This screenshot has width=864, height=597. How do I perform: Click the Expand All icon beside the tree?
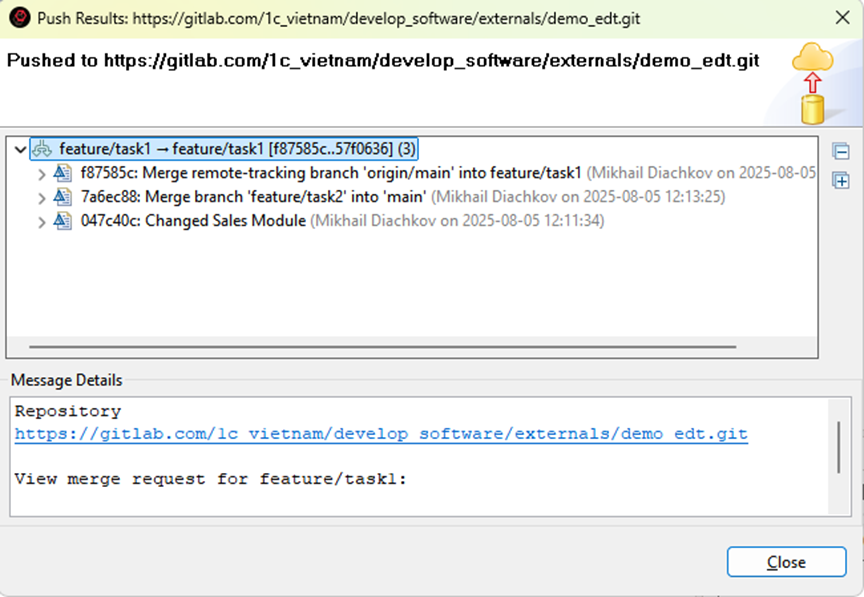click(840, 181)
